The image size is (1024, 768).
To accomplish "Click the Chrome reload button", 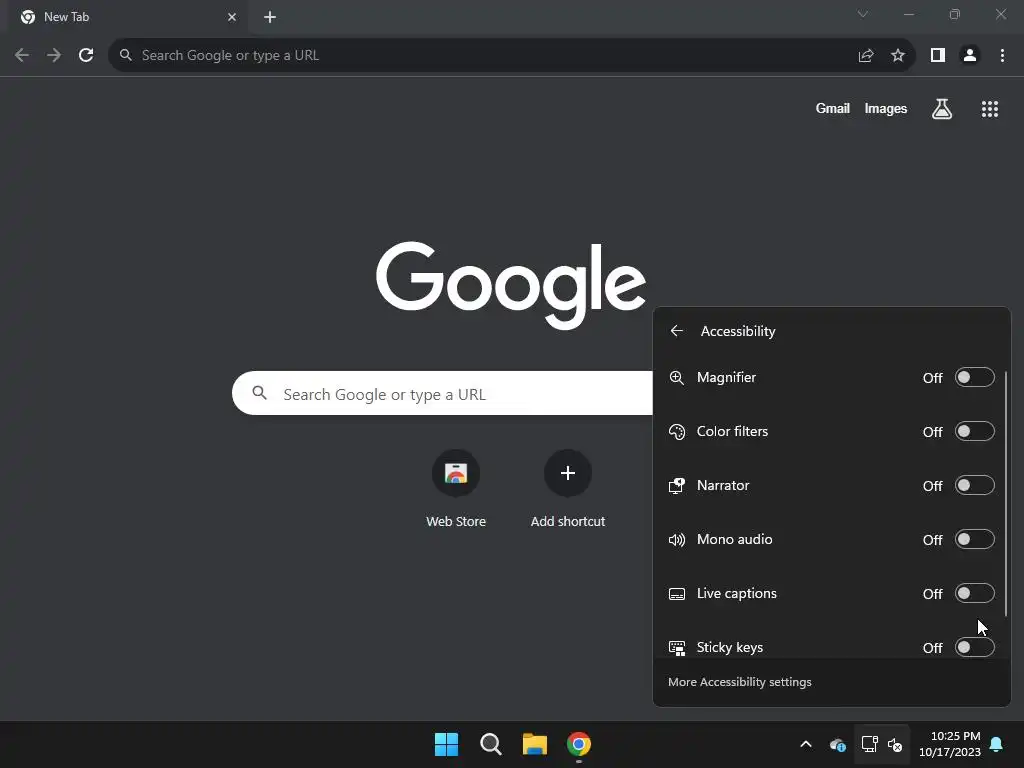I will click(86, 55).
